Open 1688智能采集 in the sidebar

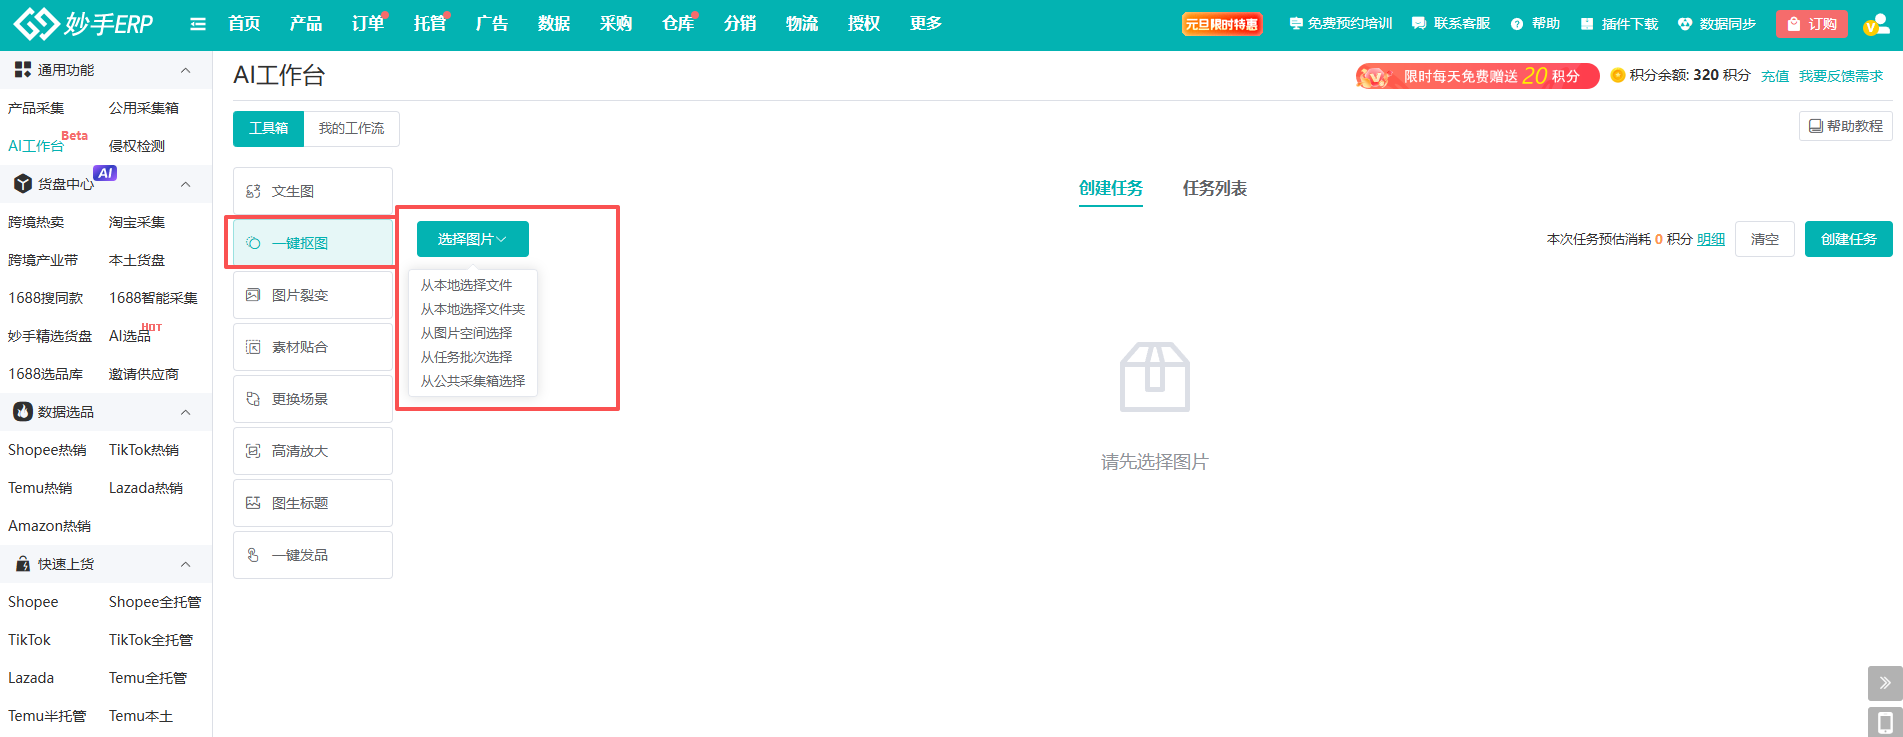[153, 298]
